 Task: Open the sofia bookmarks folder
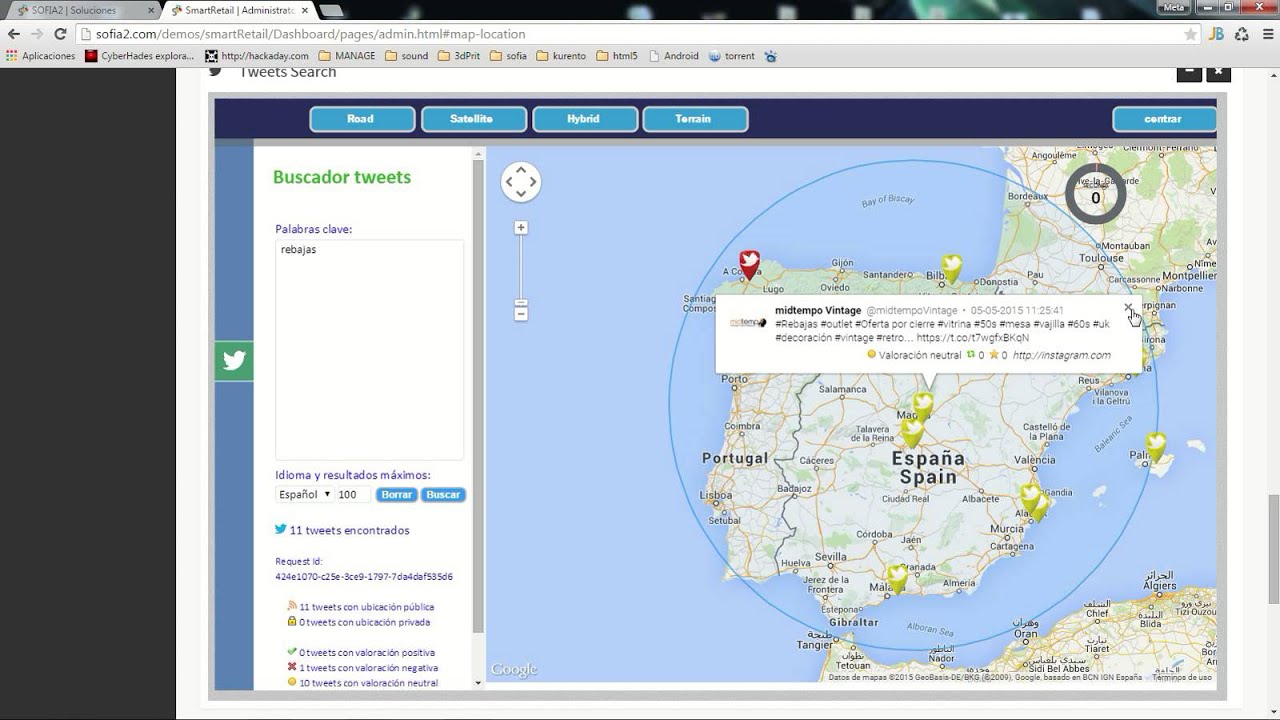[508, 56]
